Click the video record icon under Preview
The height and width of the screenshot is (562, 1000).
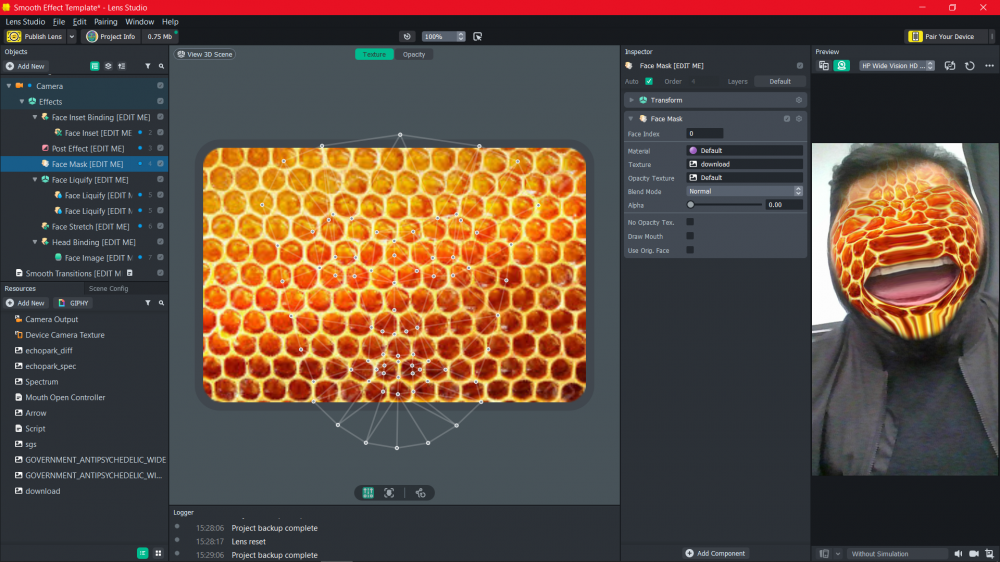973,553
